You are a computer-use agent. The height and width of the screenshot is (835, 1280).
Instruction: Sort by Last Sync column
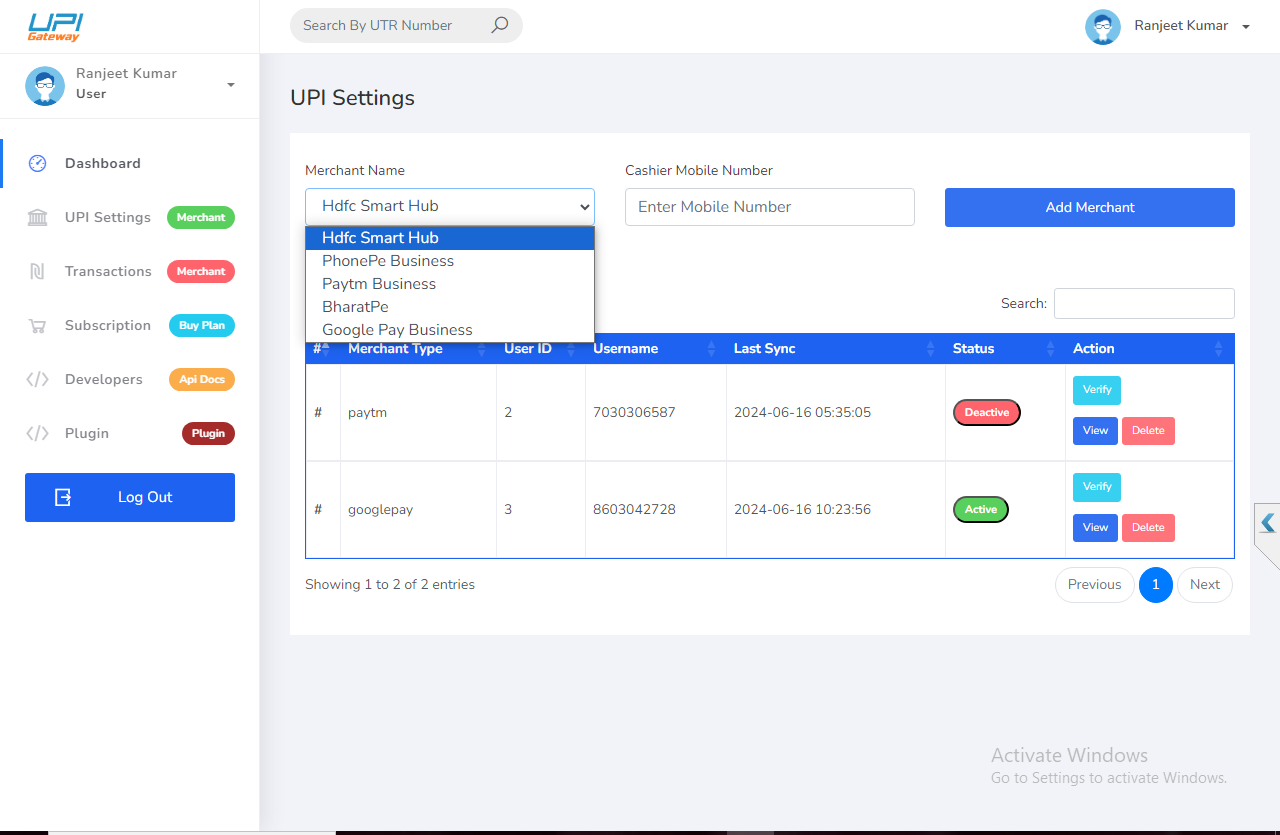pyautogui.click(x=836, y=348)
